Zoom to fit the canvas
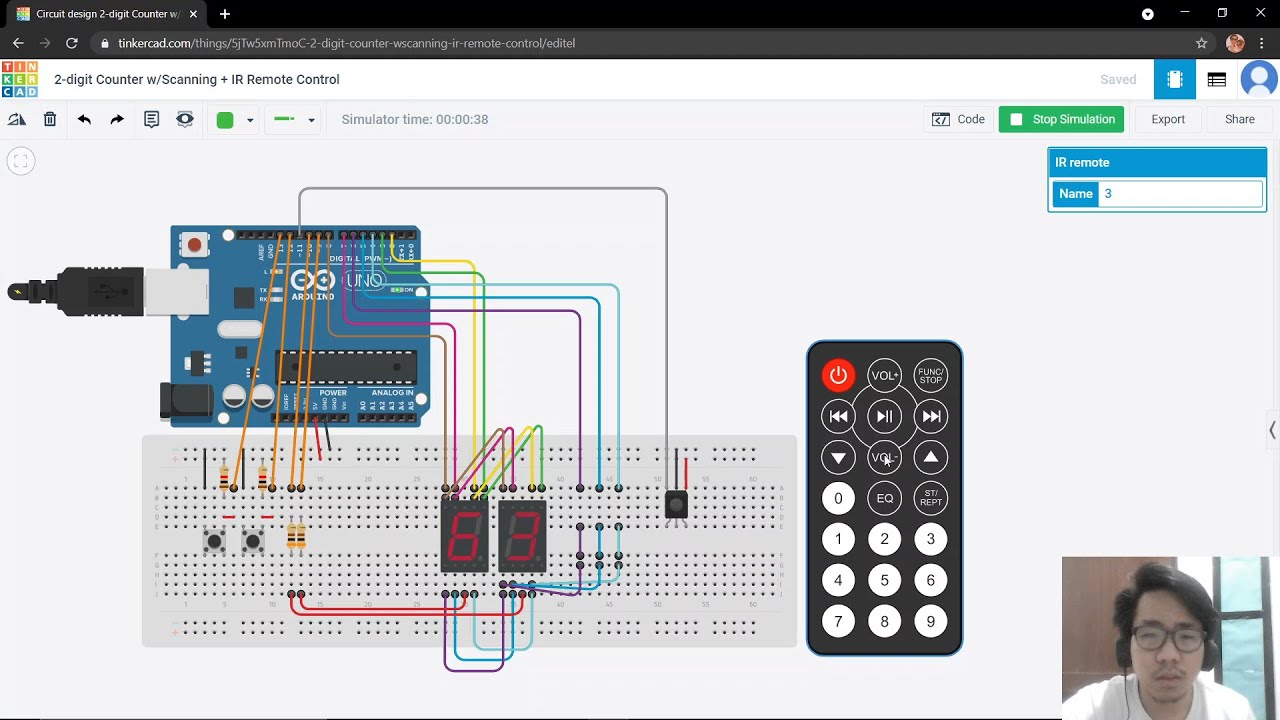 point(21,161)
